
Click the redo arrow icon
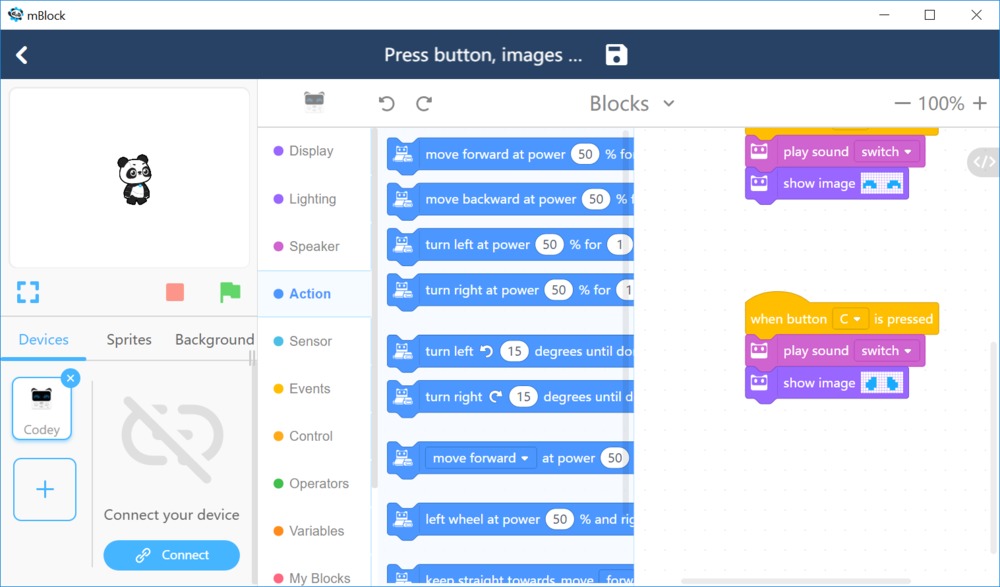coord(424,103)
